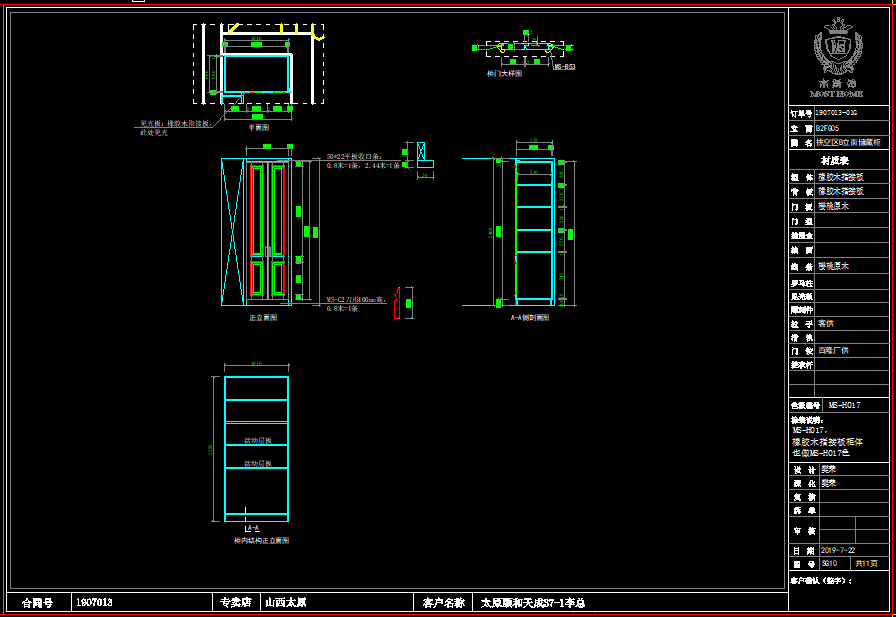The width and height of the screenshot is (896, 617).
Task: Click the contract number 1907013 cell
Action: (x=95, y=603)
